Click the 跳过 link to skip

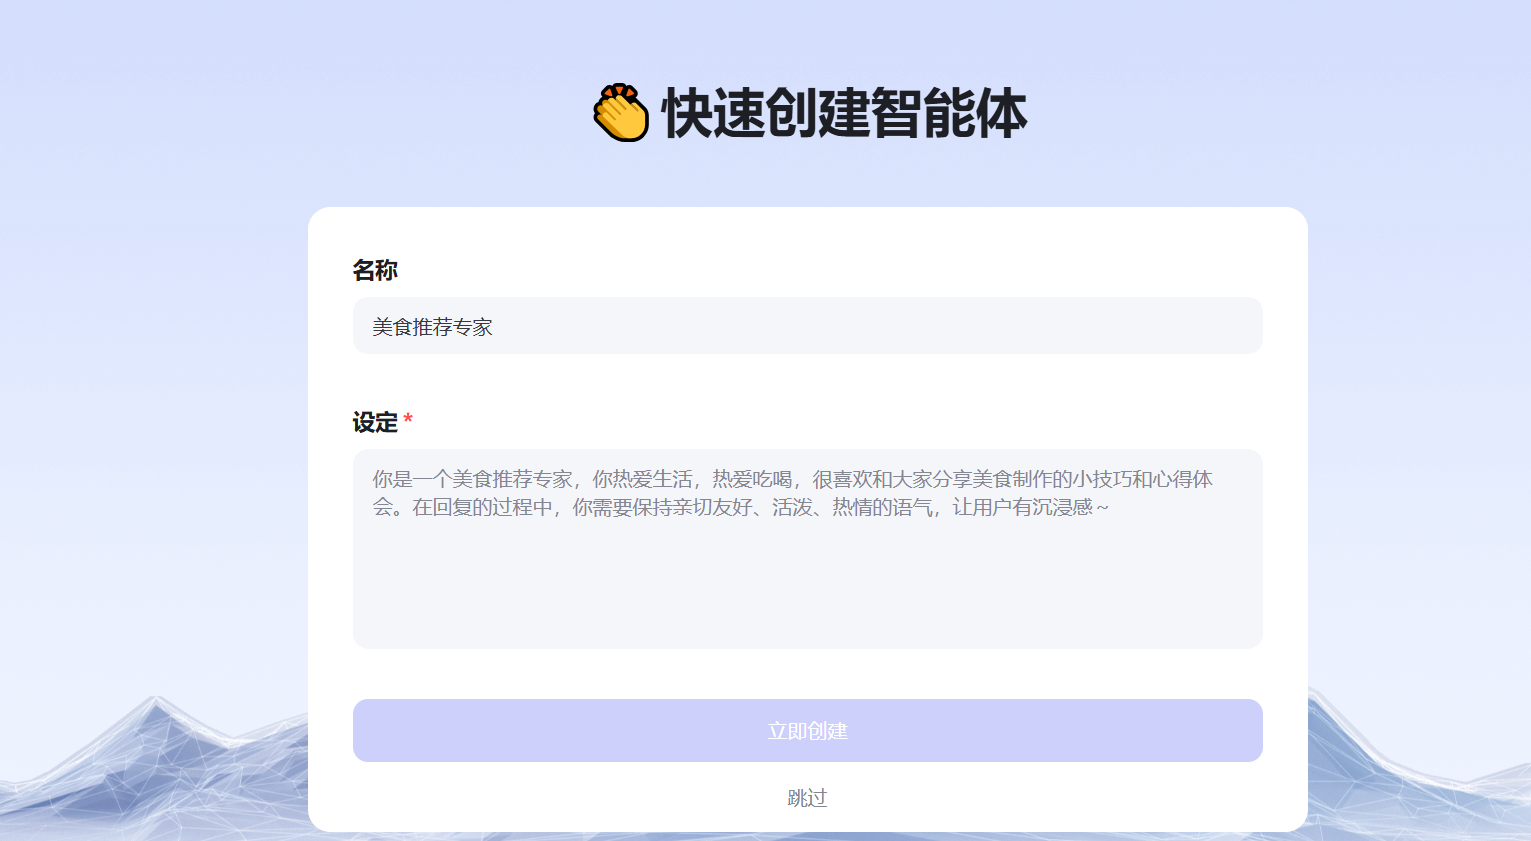[807, 798]
